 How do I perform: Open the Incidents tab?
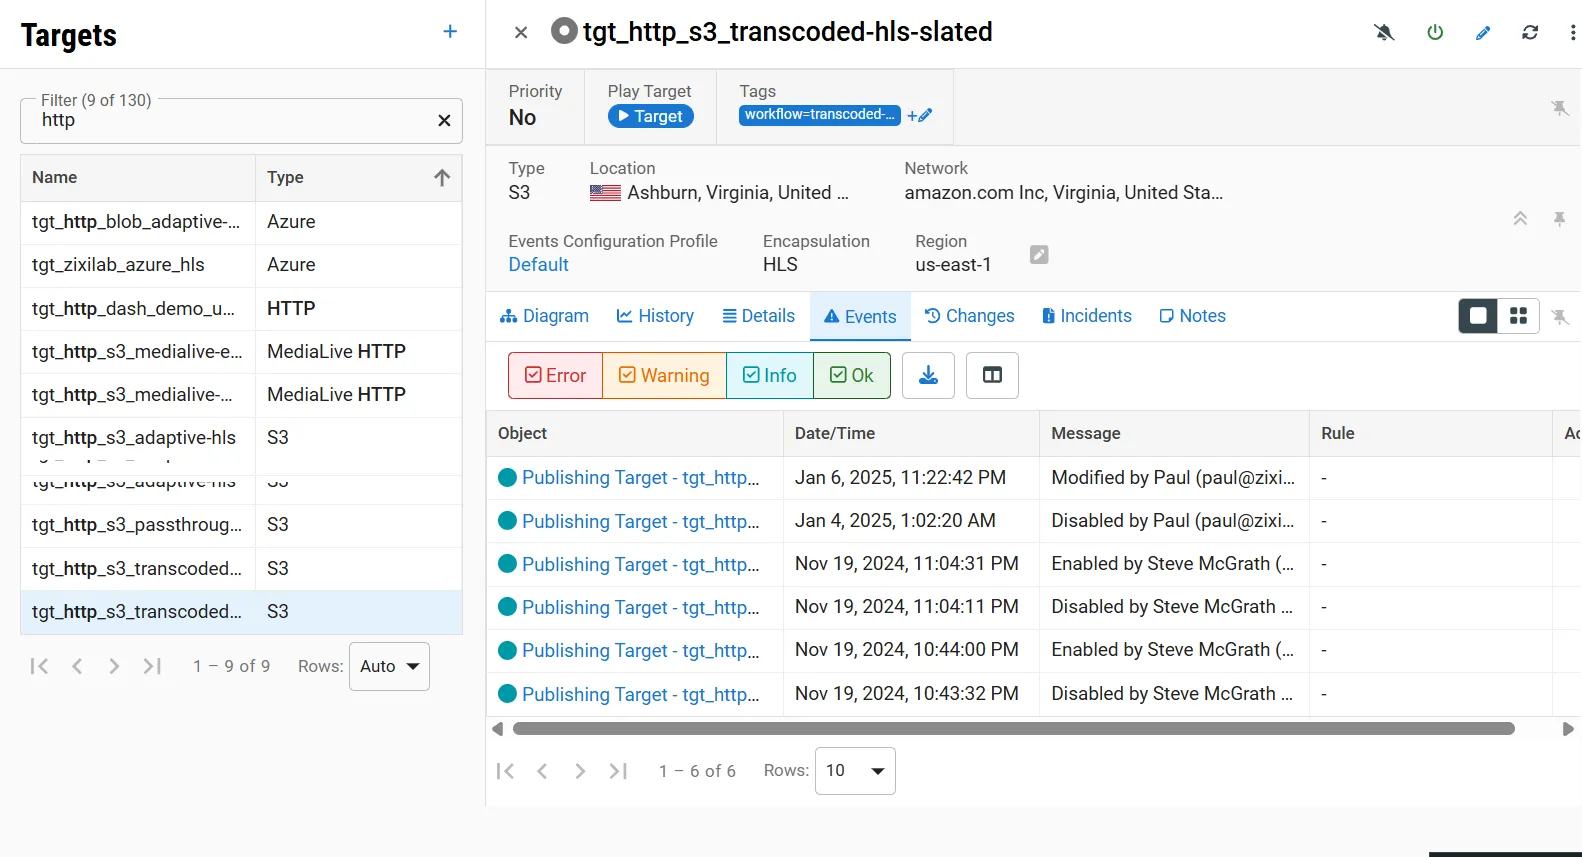click(x=1086, y=316)
